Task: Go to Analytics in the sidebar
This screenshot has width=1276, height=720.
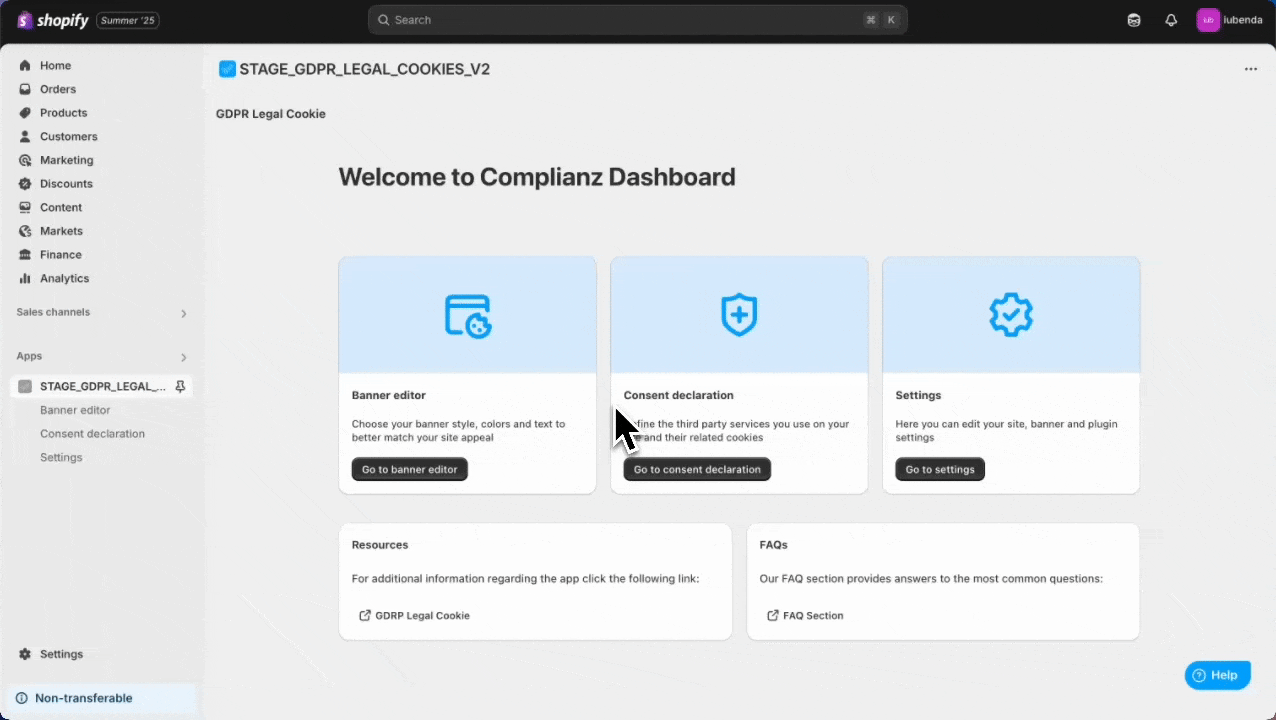Action: pyautogui.click(x=65, y=278)
